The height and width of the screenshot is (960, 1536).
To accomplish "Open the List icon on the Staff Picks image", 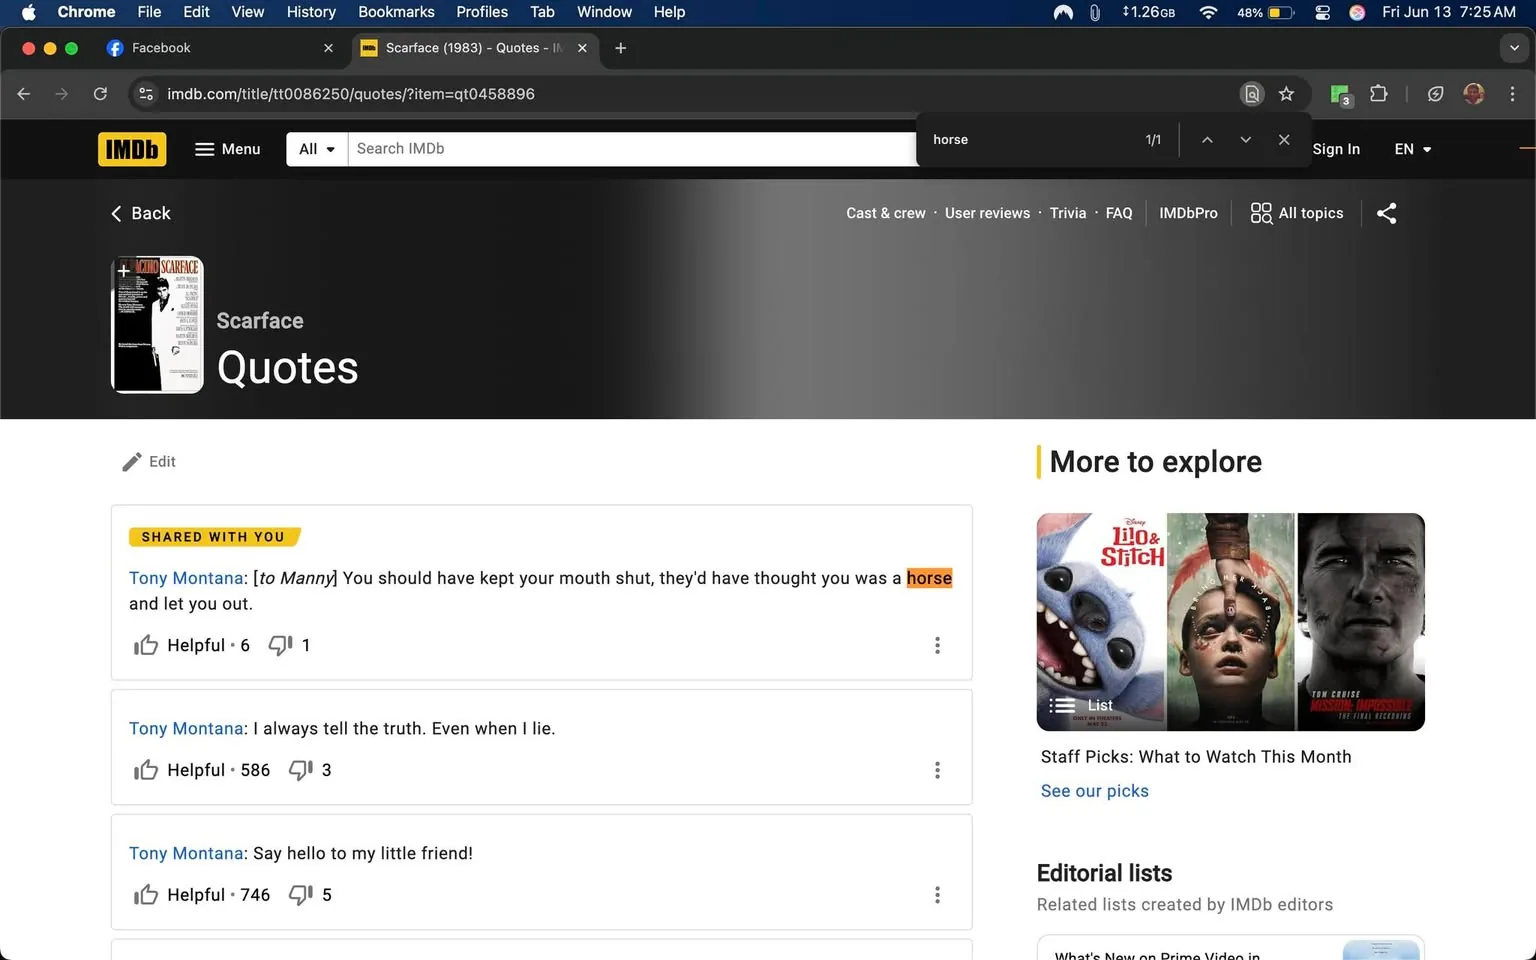I will (1061, 705).
